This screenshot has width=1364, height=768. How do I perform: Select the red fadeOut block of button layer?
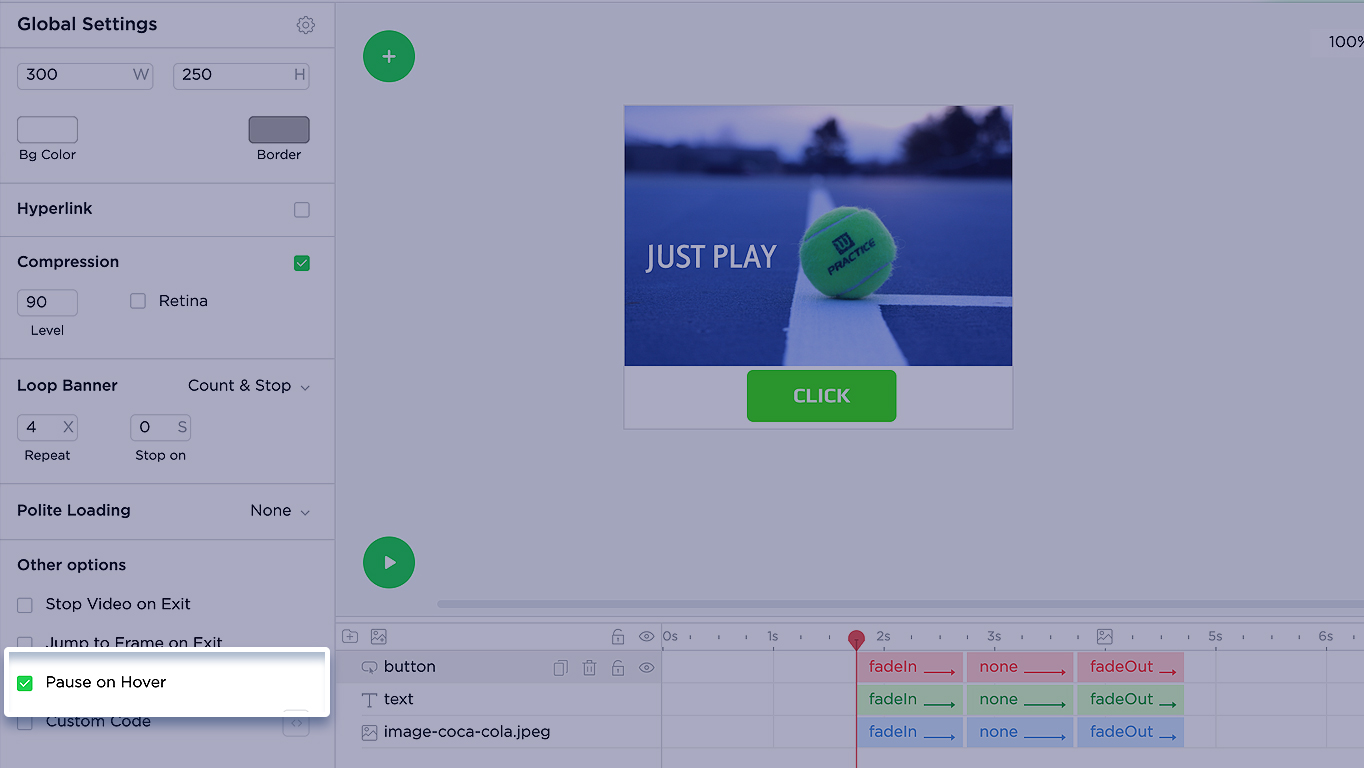(1130, 667)
